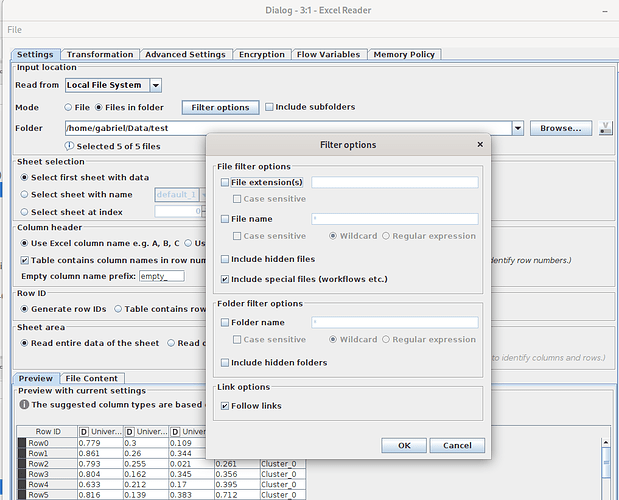Click second column header 'Univer...'
Screen dimensions: 619x500
(146, 431)
